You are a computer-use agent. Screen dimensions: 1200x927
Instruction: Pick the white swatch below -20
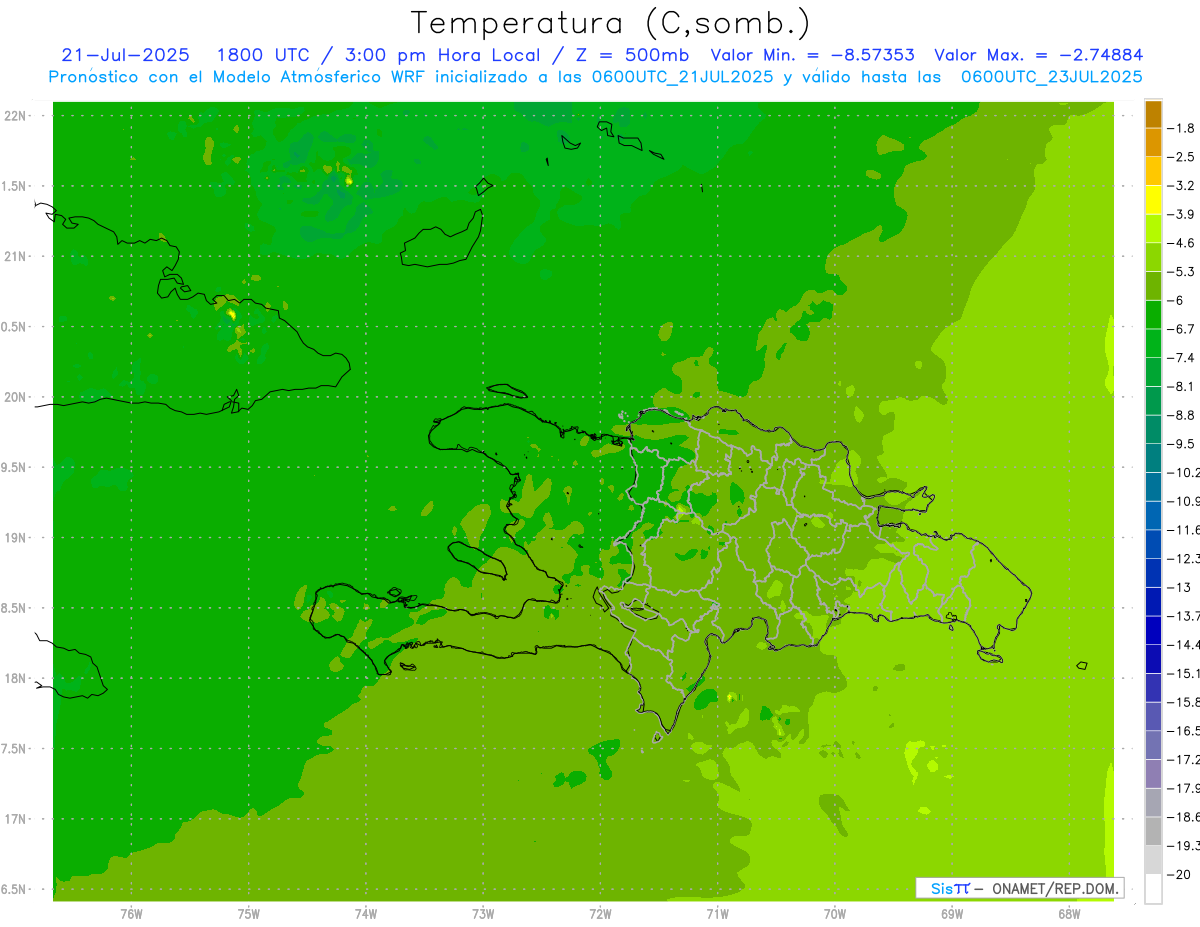pos(1153,888)
